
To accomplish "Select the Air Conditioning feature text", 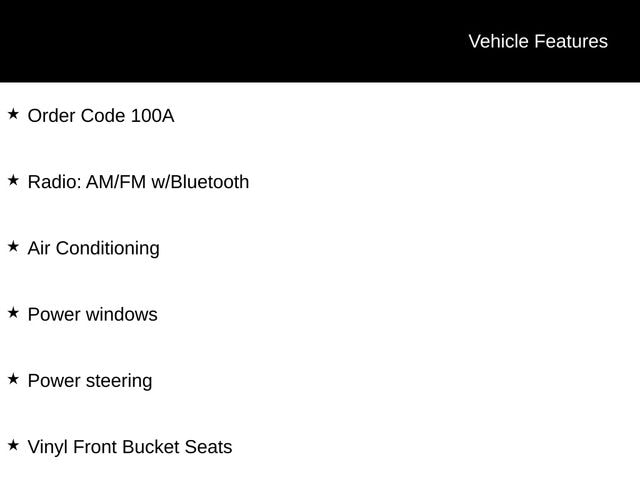I will pos(93,248).
